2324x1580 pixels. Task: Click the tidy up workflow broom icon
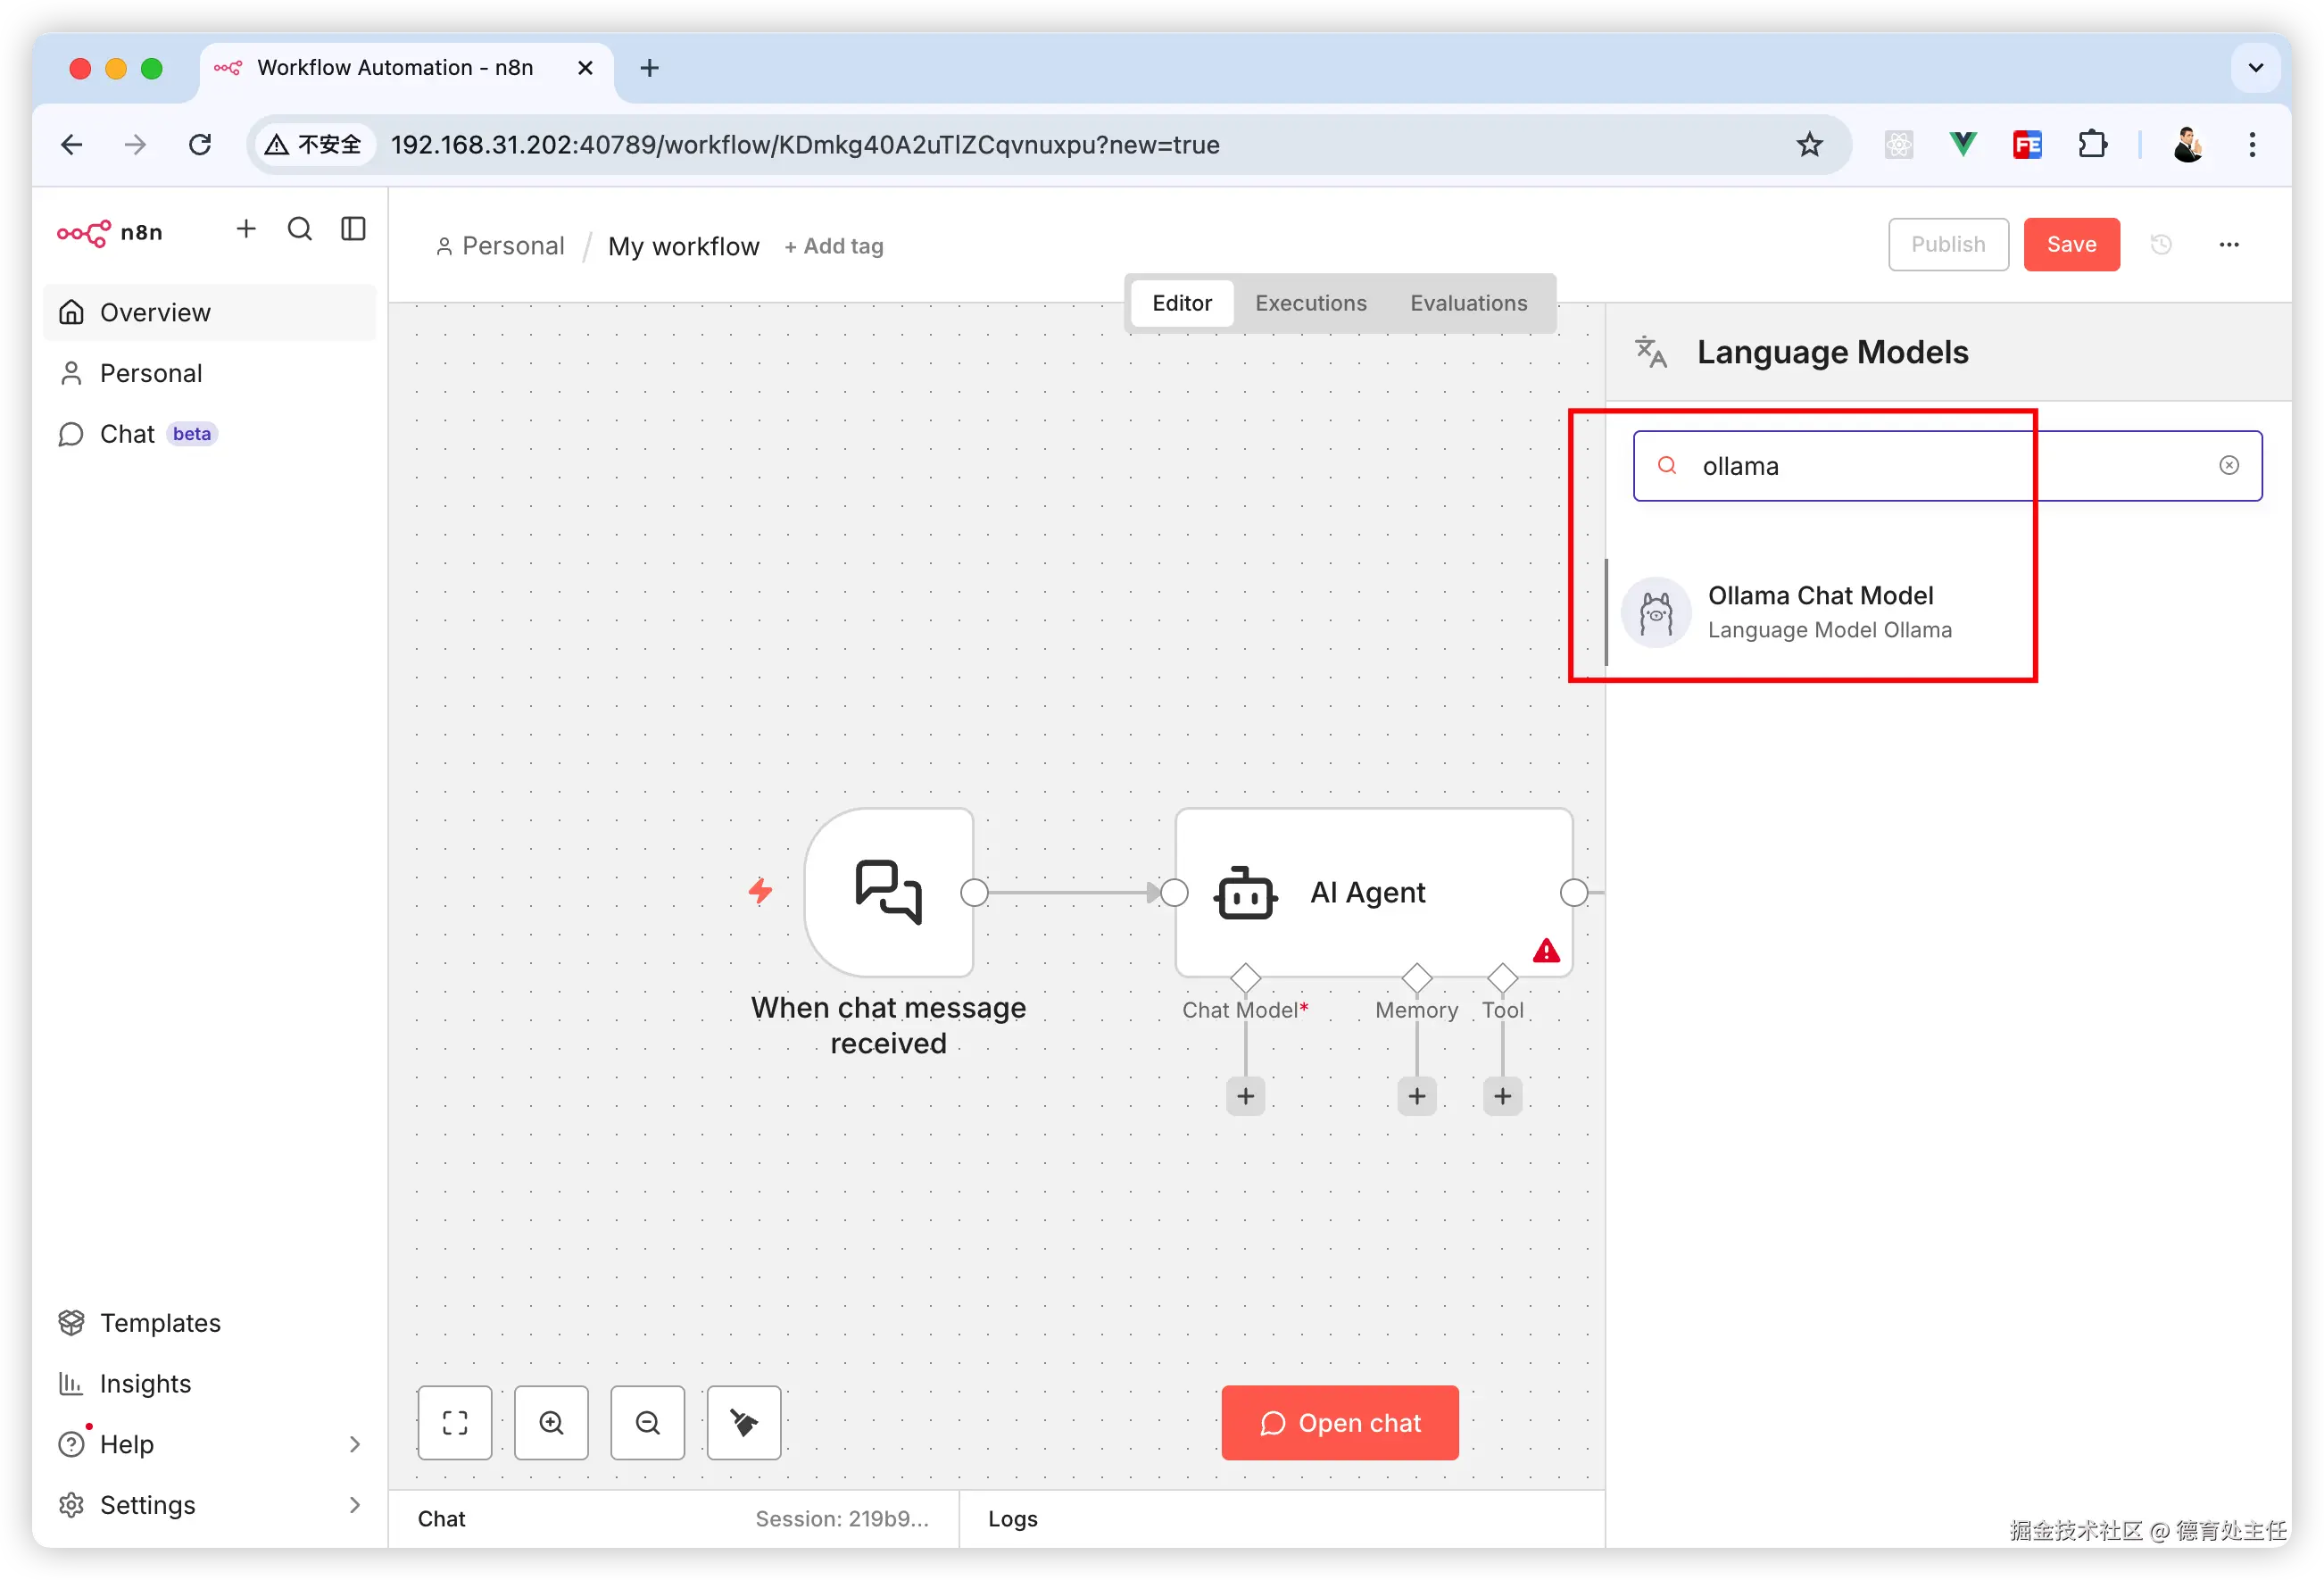pyautogui.click(x=744, y=1422)
